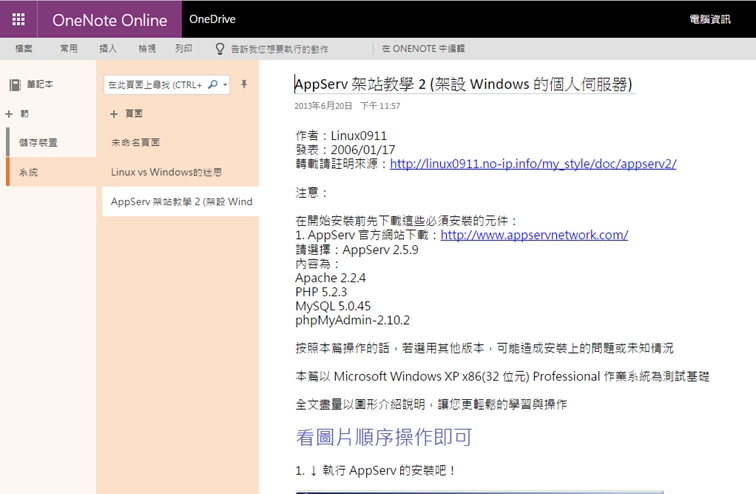Click the 注意： line
The height and width of the screenshot is (494, 756).
click(311, 193)
